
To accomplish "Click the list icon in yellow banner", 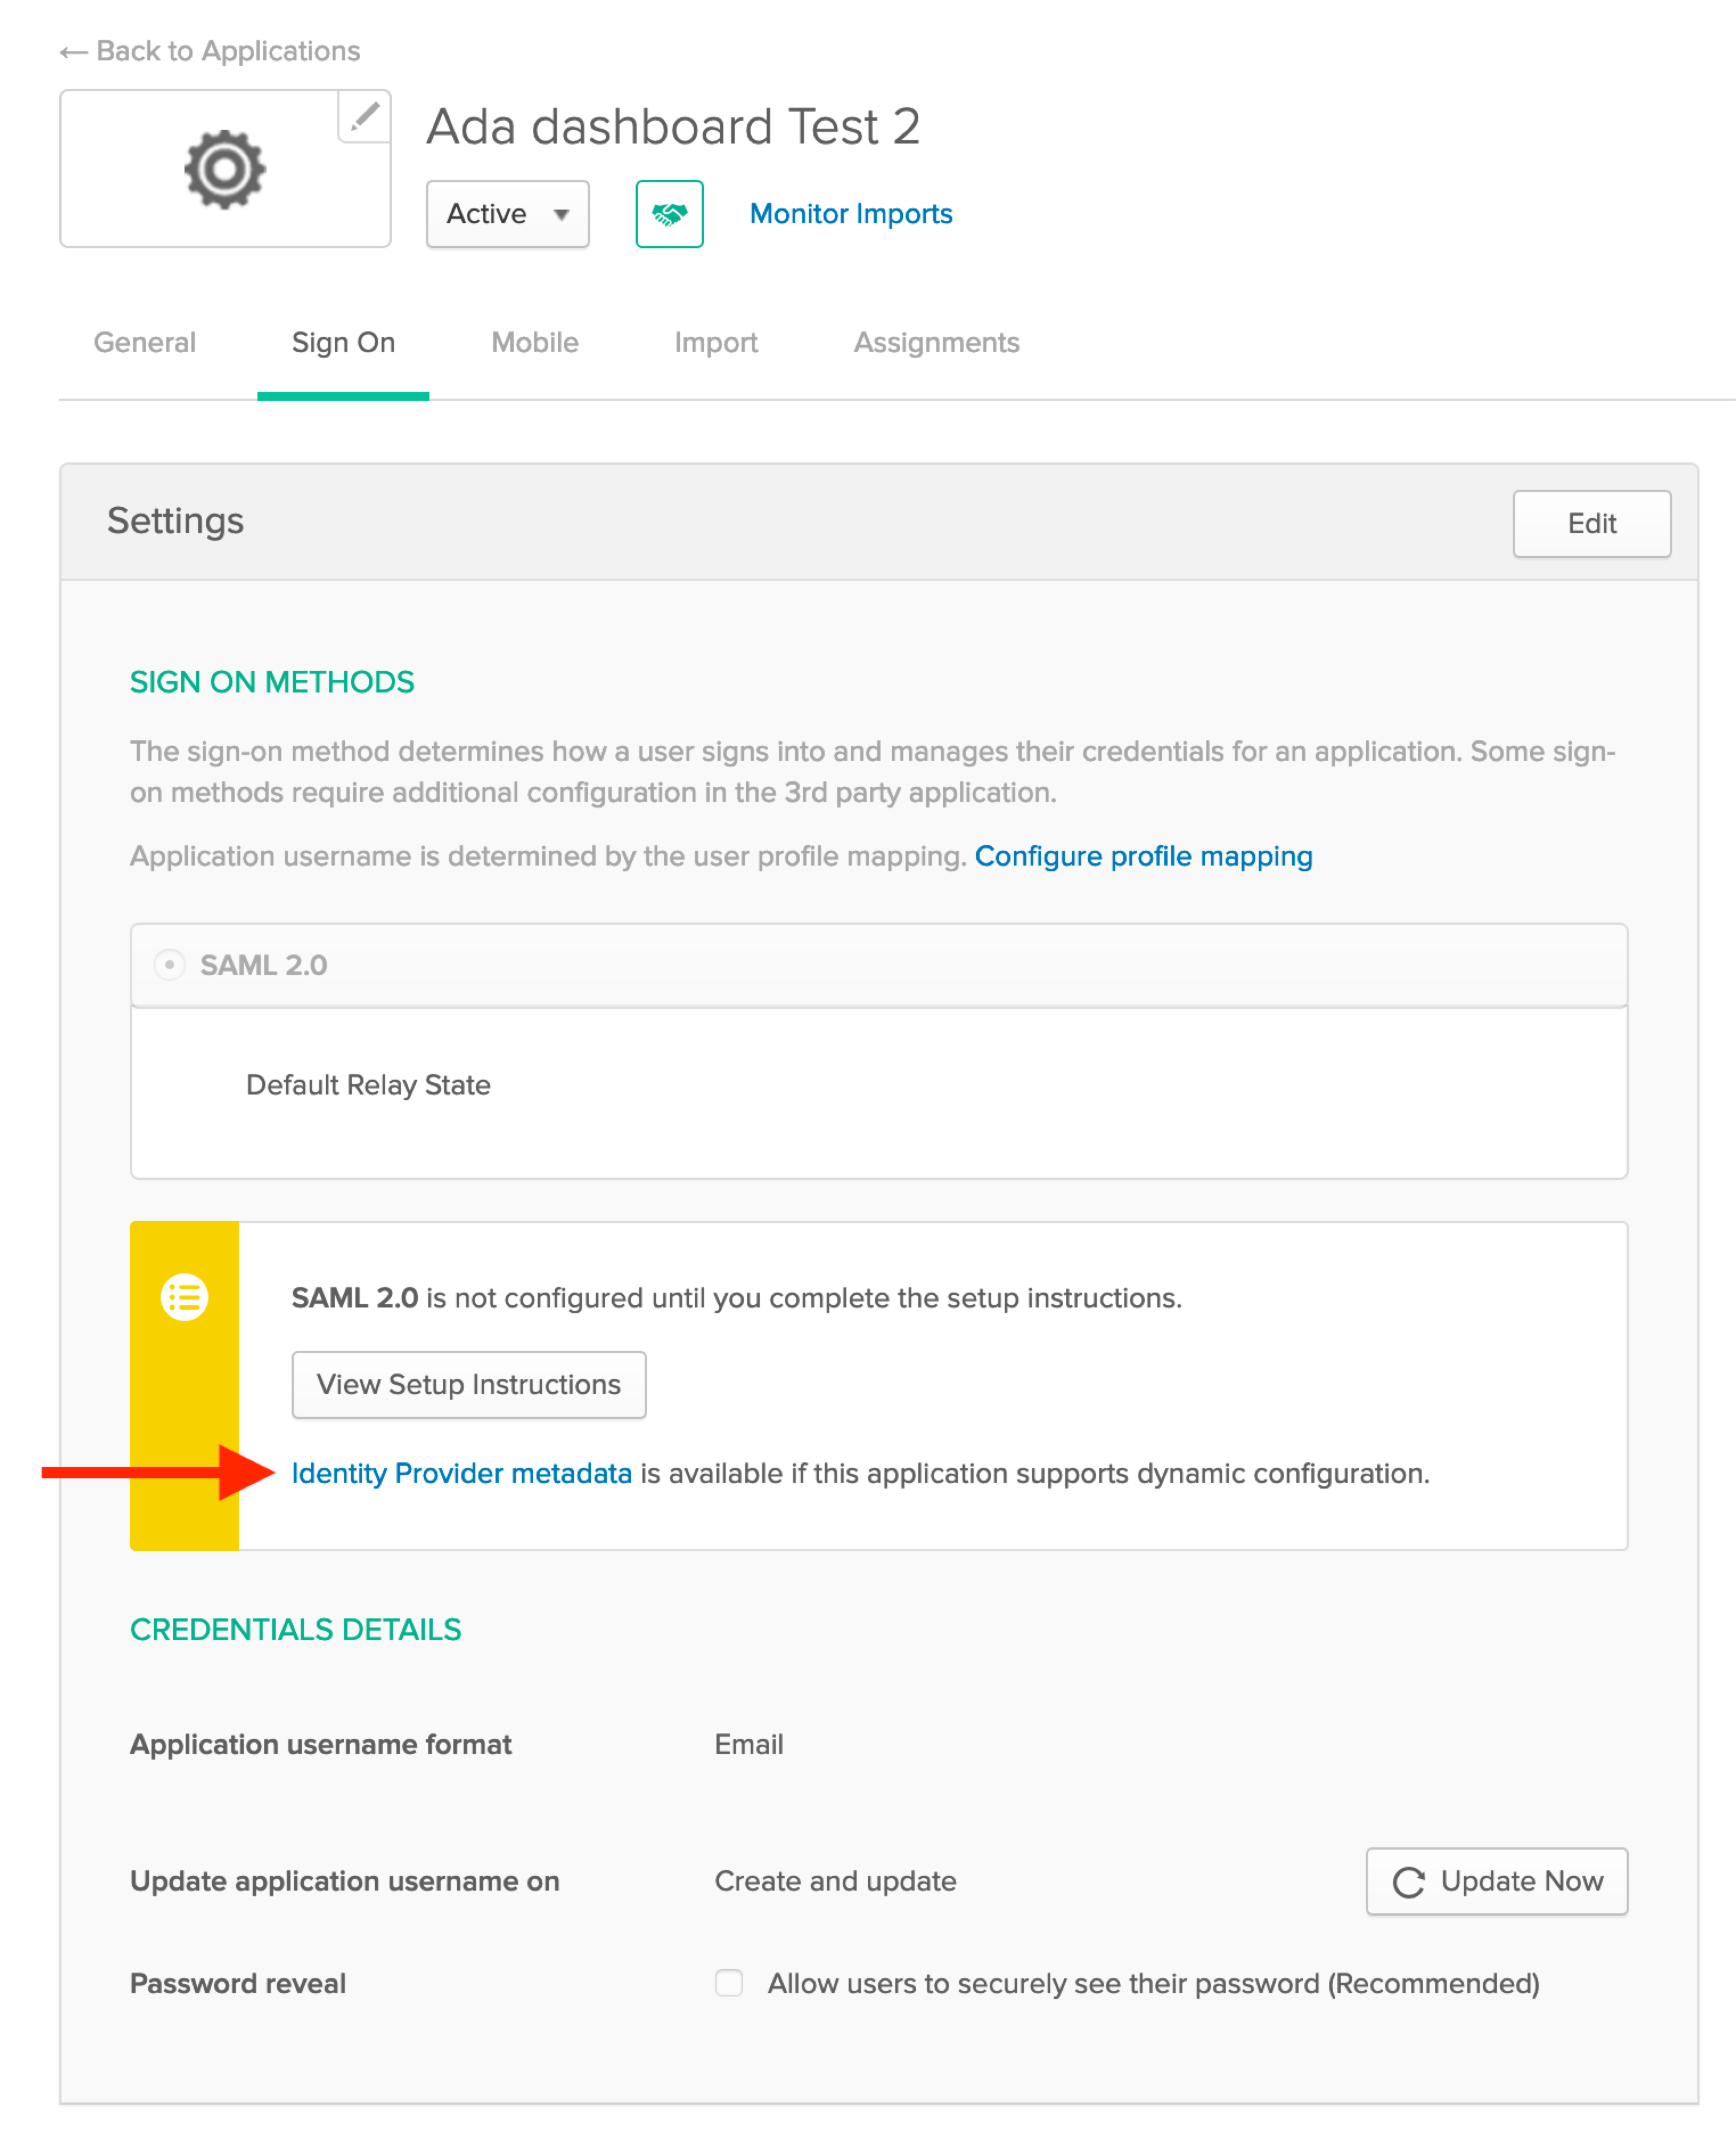I will coord(184,1297).
